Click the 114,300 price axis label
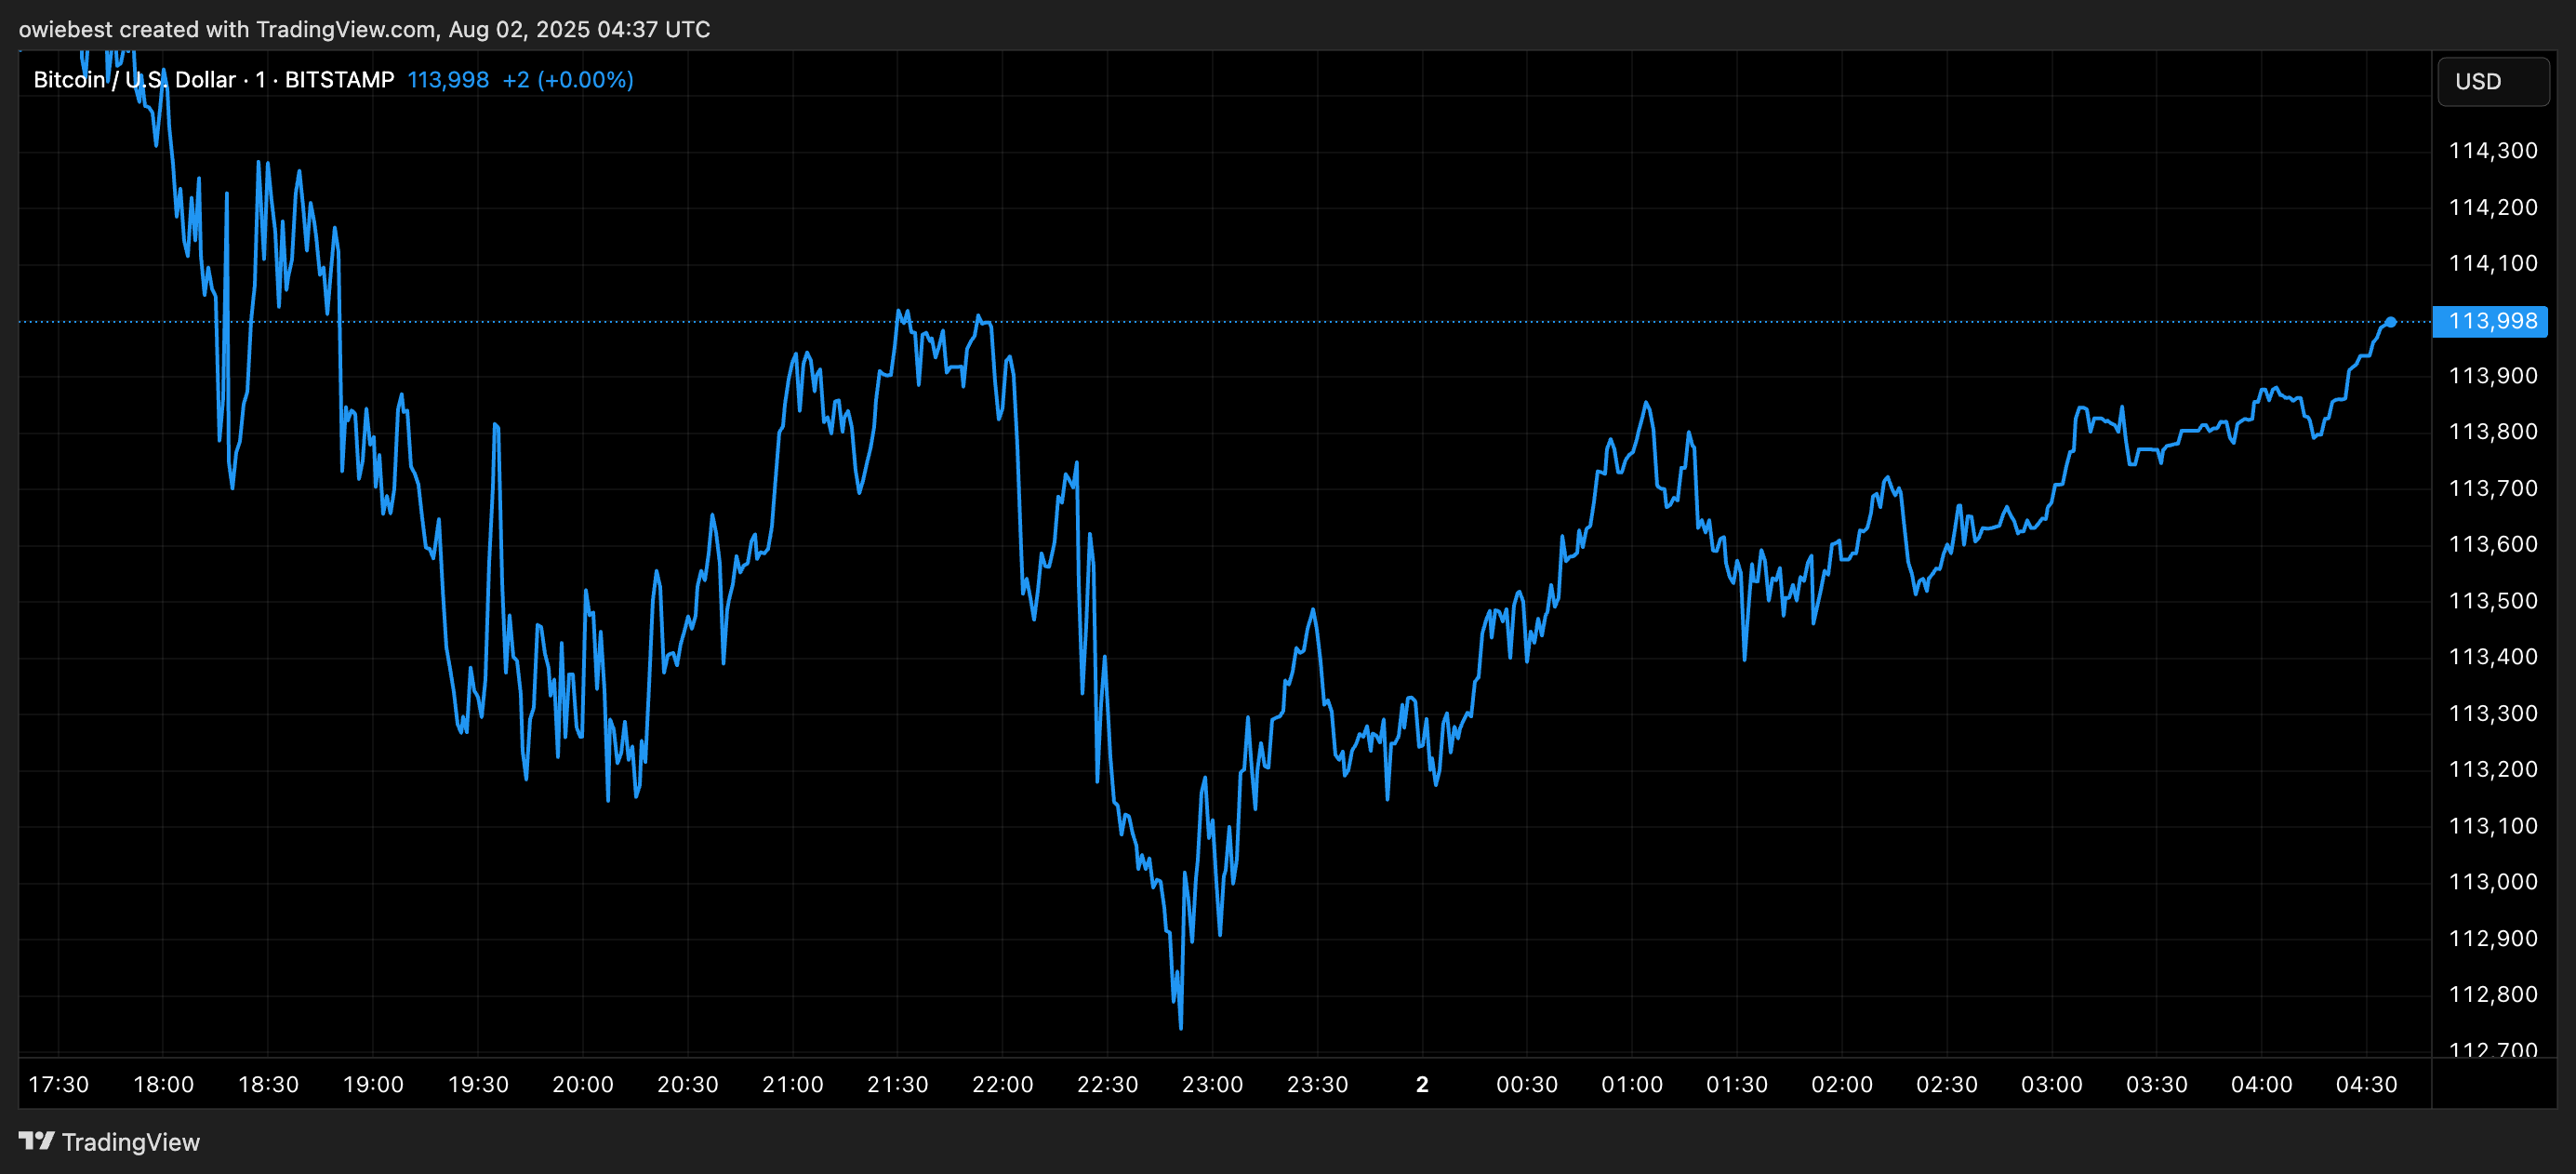2576x1174 pixels. click(x=2493, y=151)
